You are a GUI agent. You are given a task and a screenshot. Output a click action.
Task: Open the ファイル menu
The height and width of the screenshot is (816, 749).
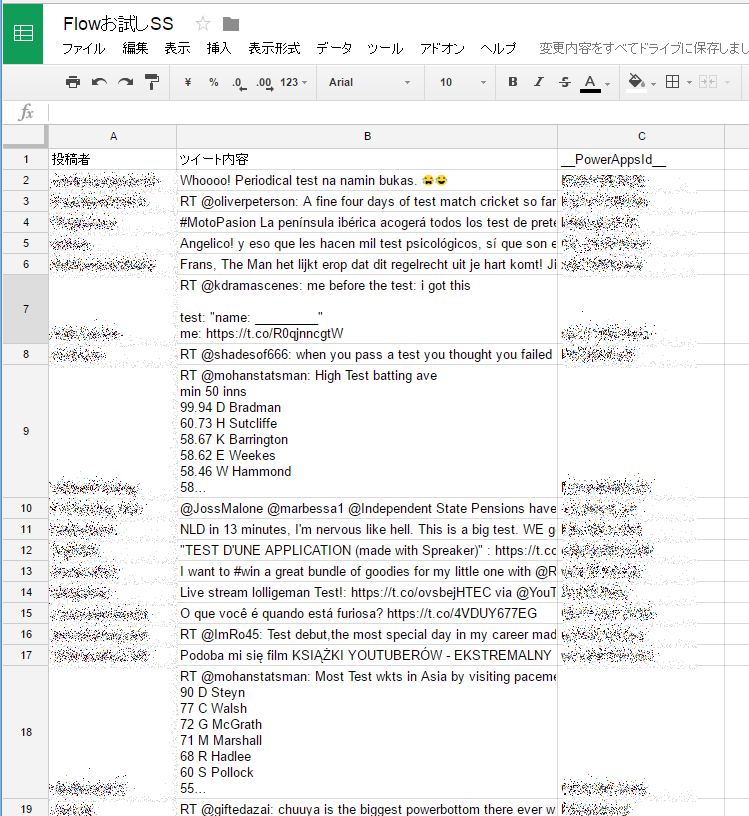pyautogui.click(x=83, y=48)
